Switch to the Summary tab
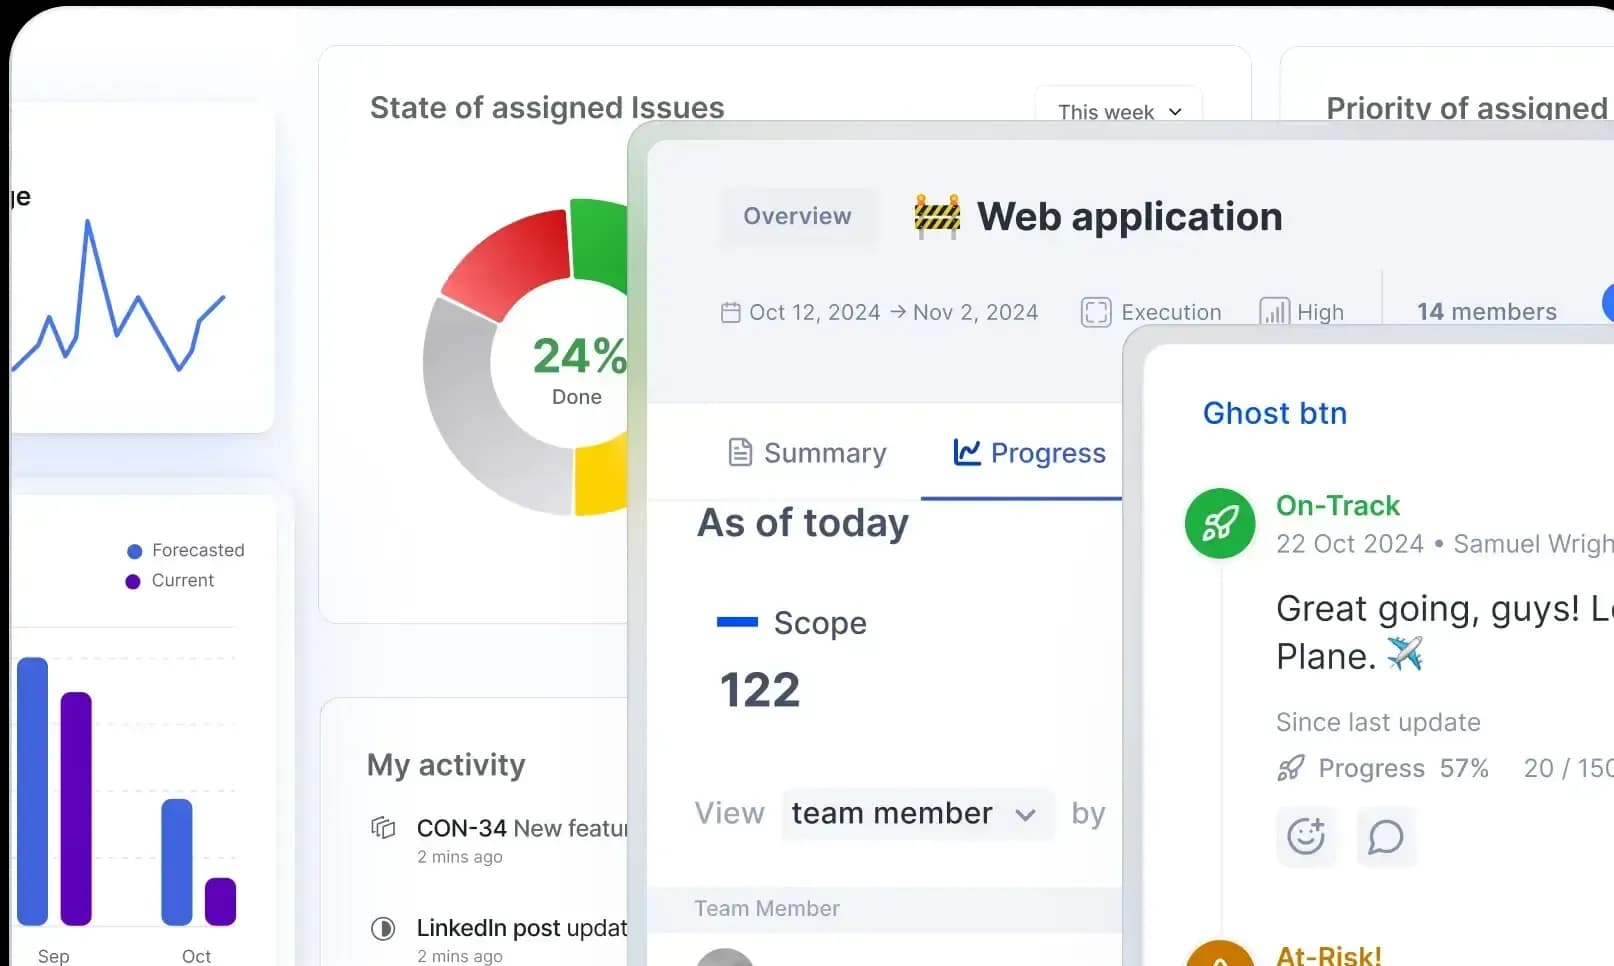Screen dimensions: 1614x966 click(x=806, y=453)
